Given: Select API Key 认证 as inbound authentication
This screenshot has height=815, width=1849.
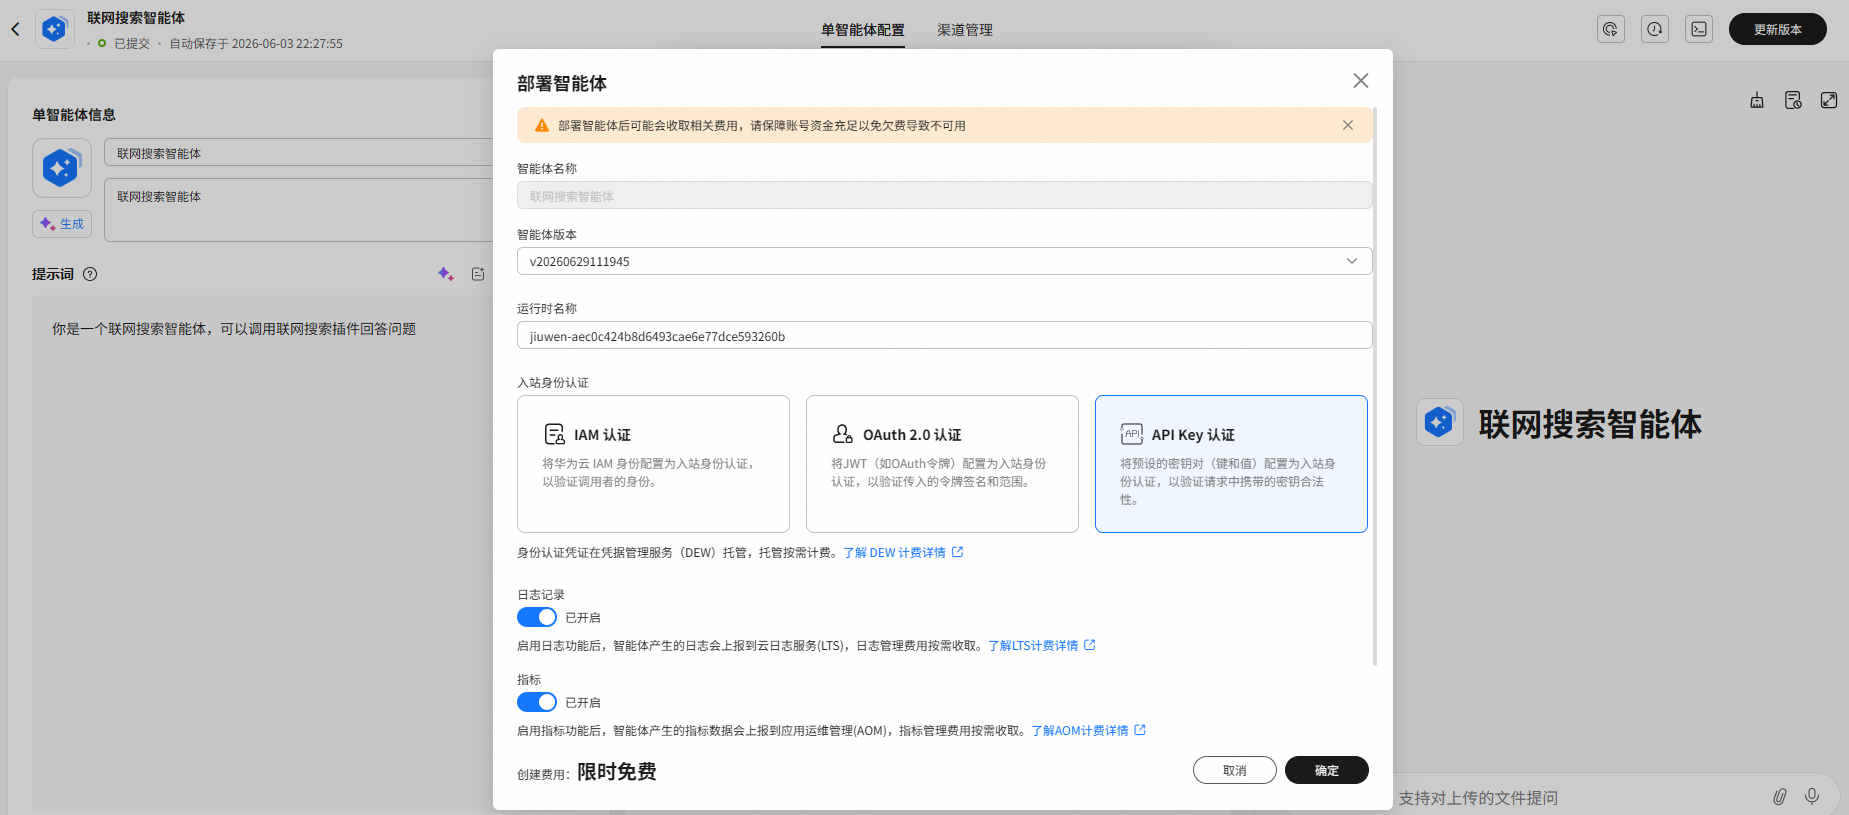Looking at the screenshot, I should point(1231,464).
